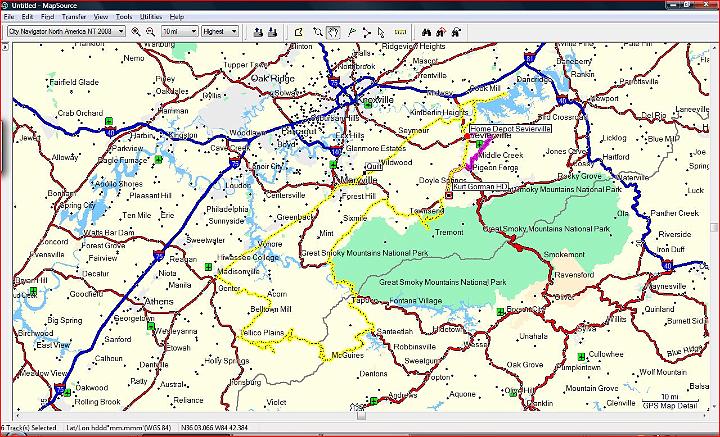The width and height of the screenshot is (720, 437).
Task: Open the Tools menu
Action: coord(124,17)
